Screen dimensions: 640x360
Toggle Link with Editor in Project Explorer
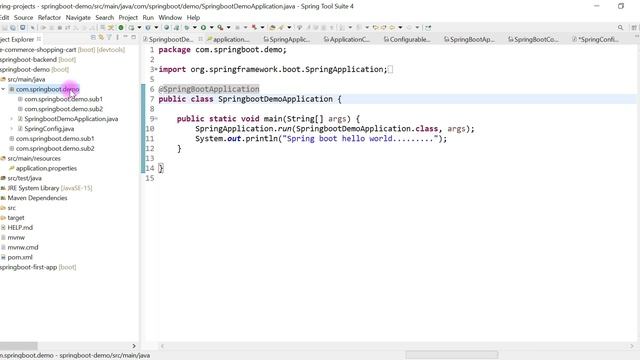(x=101, y=37)
